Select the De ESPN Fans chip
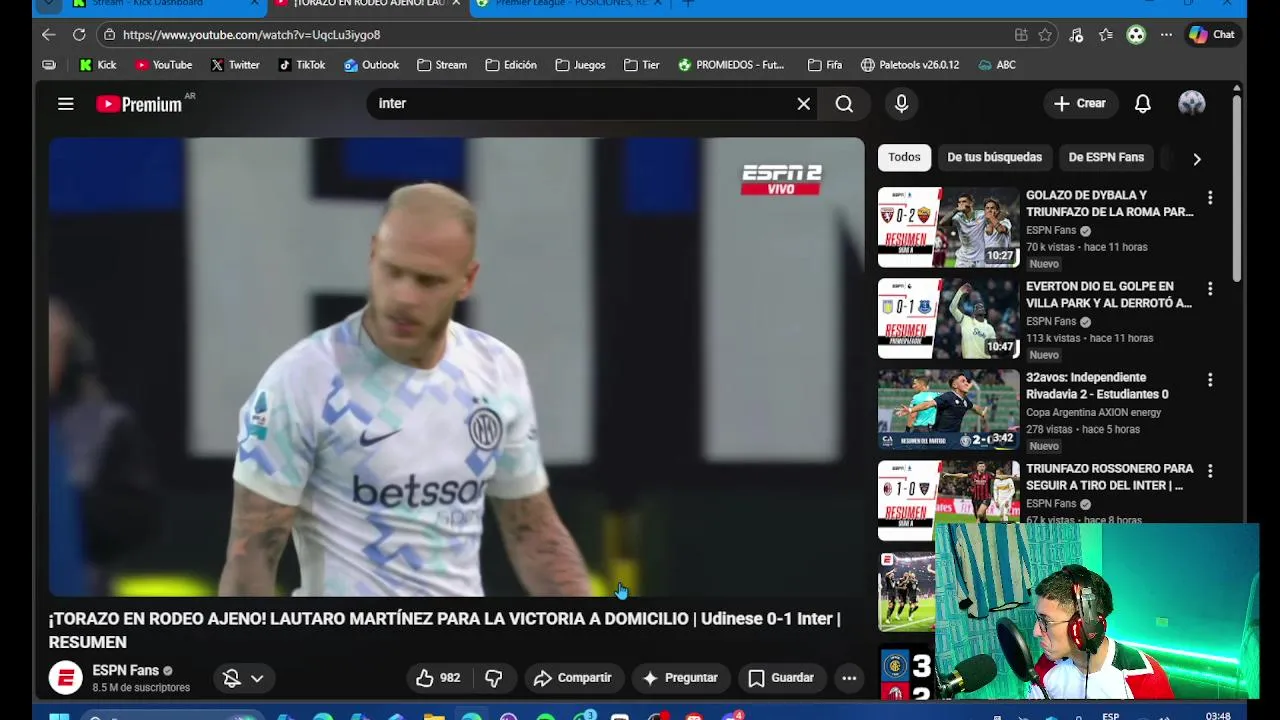Screen dimensions: 1280x720 click(1106, 157)
